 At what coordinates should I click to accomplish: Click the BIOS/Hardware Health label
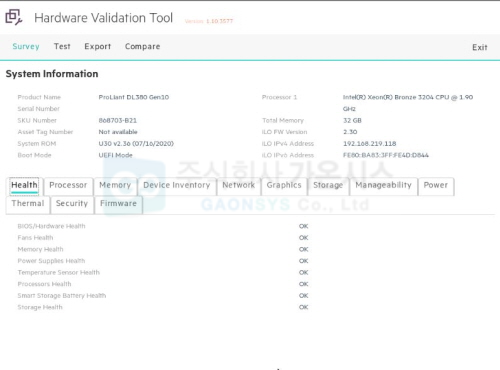(51, 226)
